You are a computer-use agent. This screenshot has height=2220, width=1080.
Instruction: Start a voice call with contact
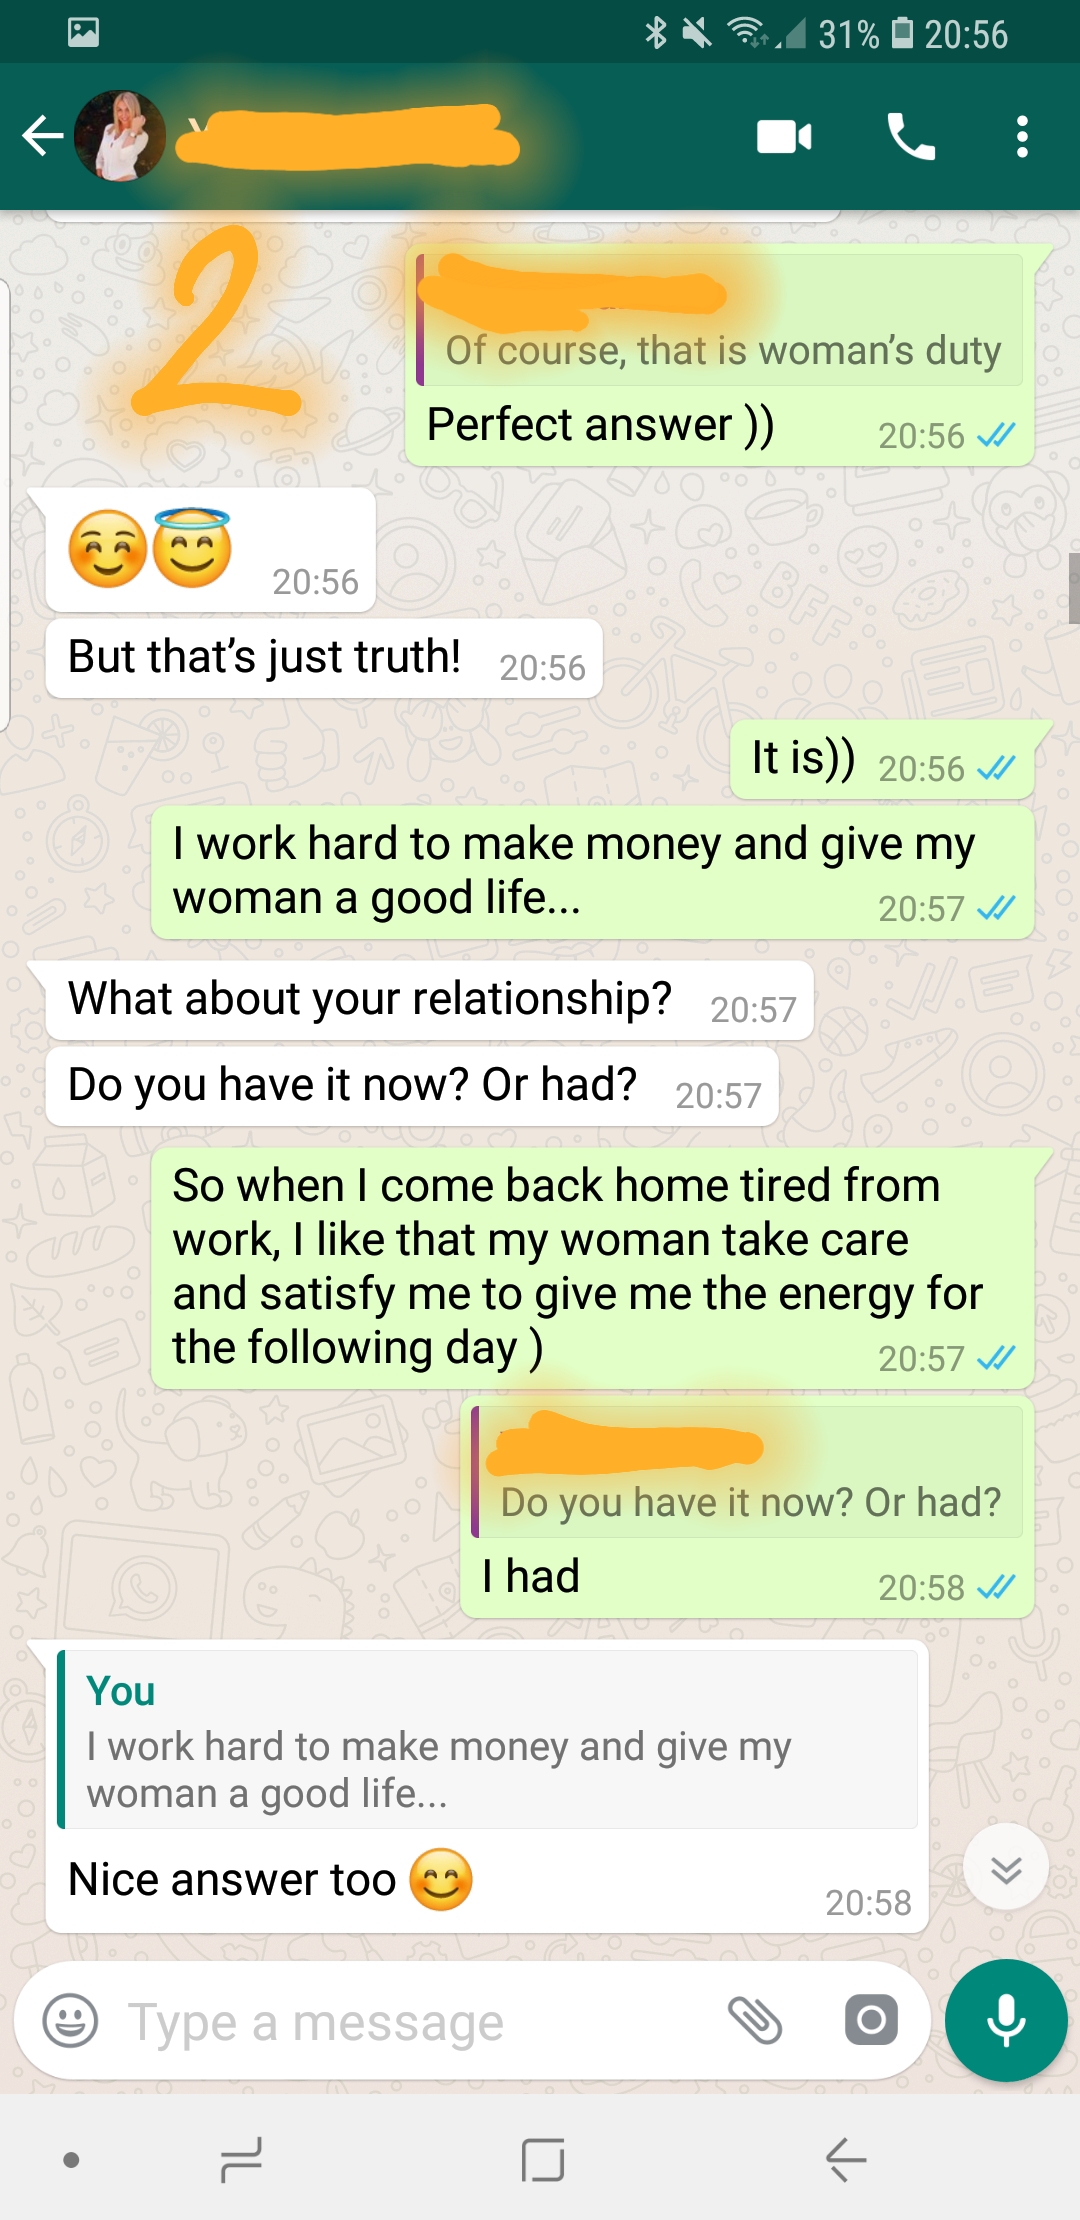pos(911,137)
